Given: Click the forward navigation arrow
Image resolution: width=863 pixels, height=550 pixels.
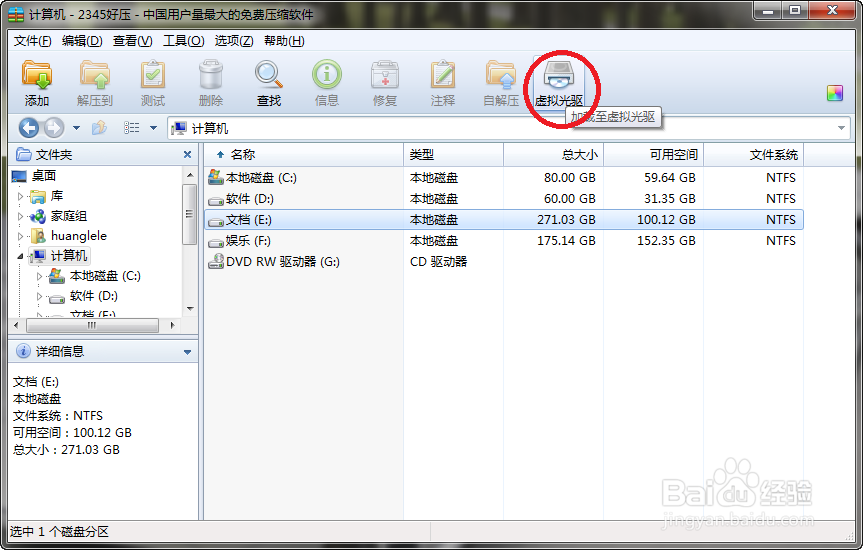Looking at the screenshot, I should click(x=53, y=128).
